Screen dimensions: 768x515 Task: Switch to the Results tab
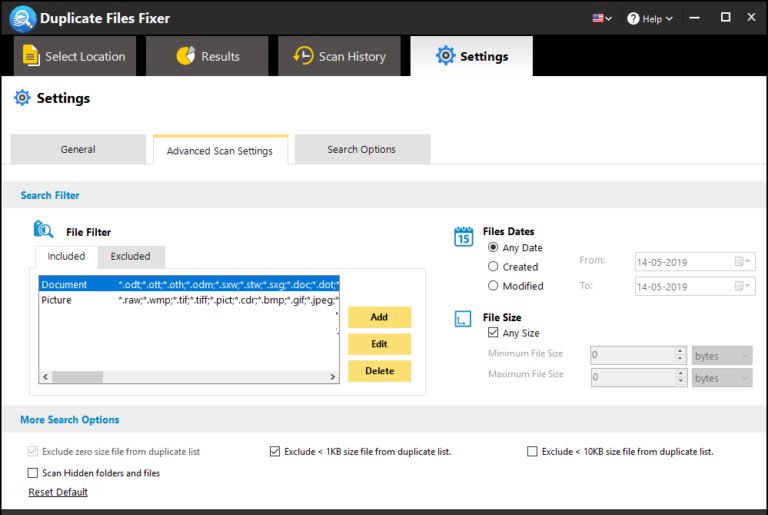coord(207,56)
